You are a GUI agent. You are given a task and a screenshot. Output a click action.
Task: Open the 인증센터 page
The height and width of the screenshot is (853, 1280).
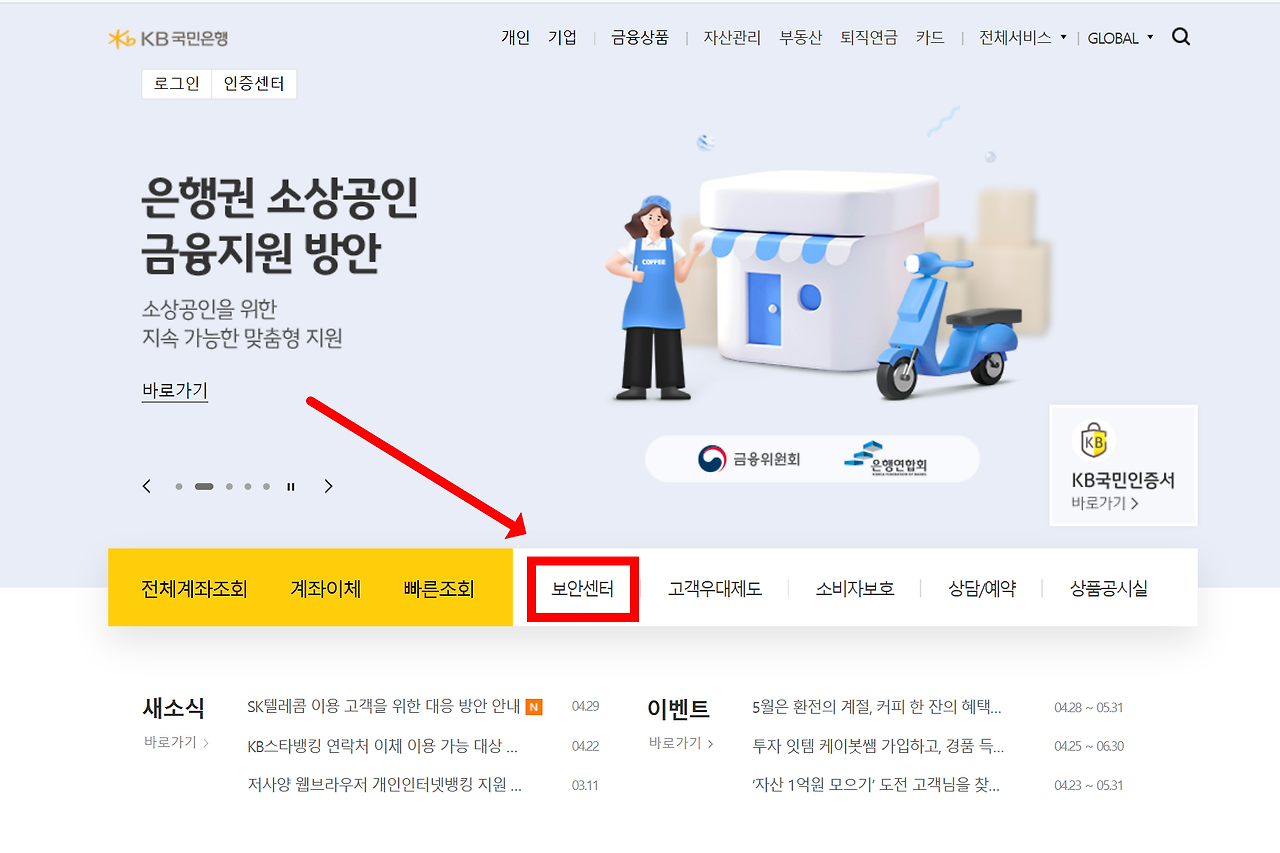click(254, 83)
